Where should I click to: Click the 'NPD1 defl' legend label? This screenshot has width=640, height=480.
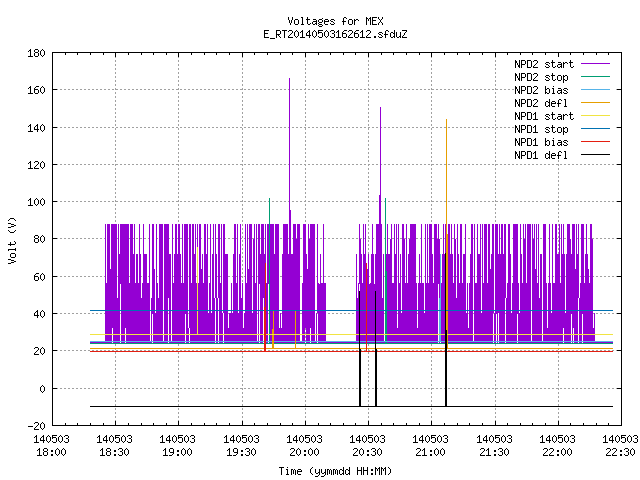point(541,155)
